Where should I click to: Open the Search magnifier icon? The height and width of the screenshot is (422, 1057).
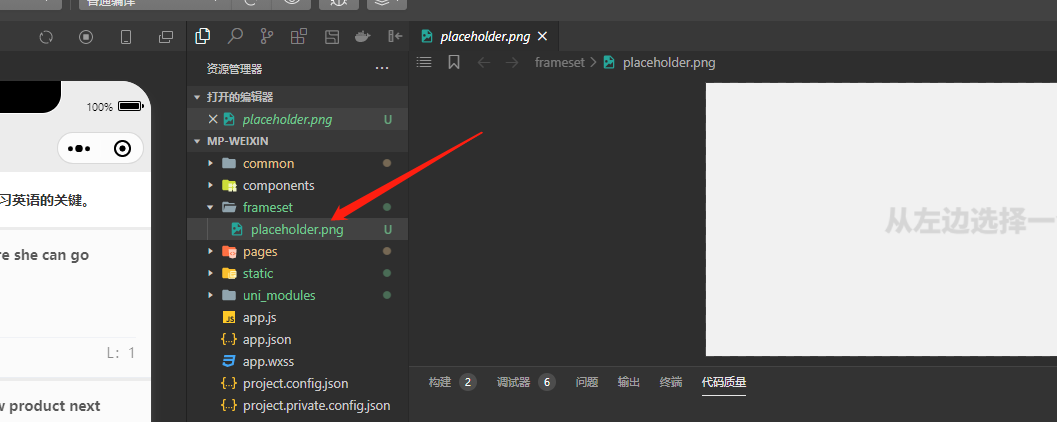point(235,36)
